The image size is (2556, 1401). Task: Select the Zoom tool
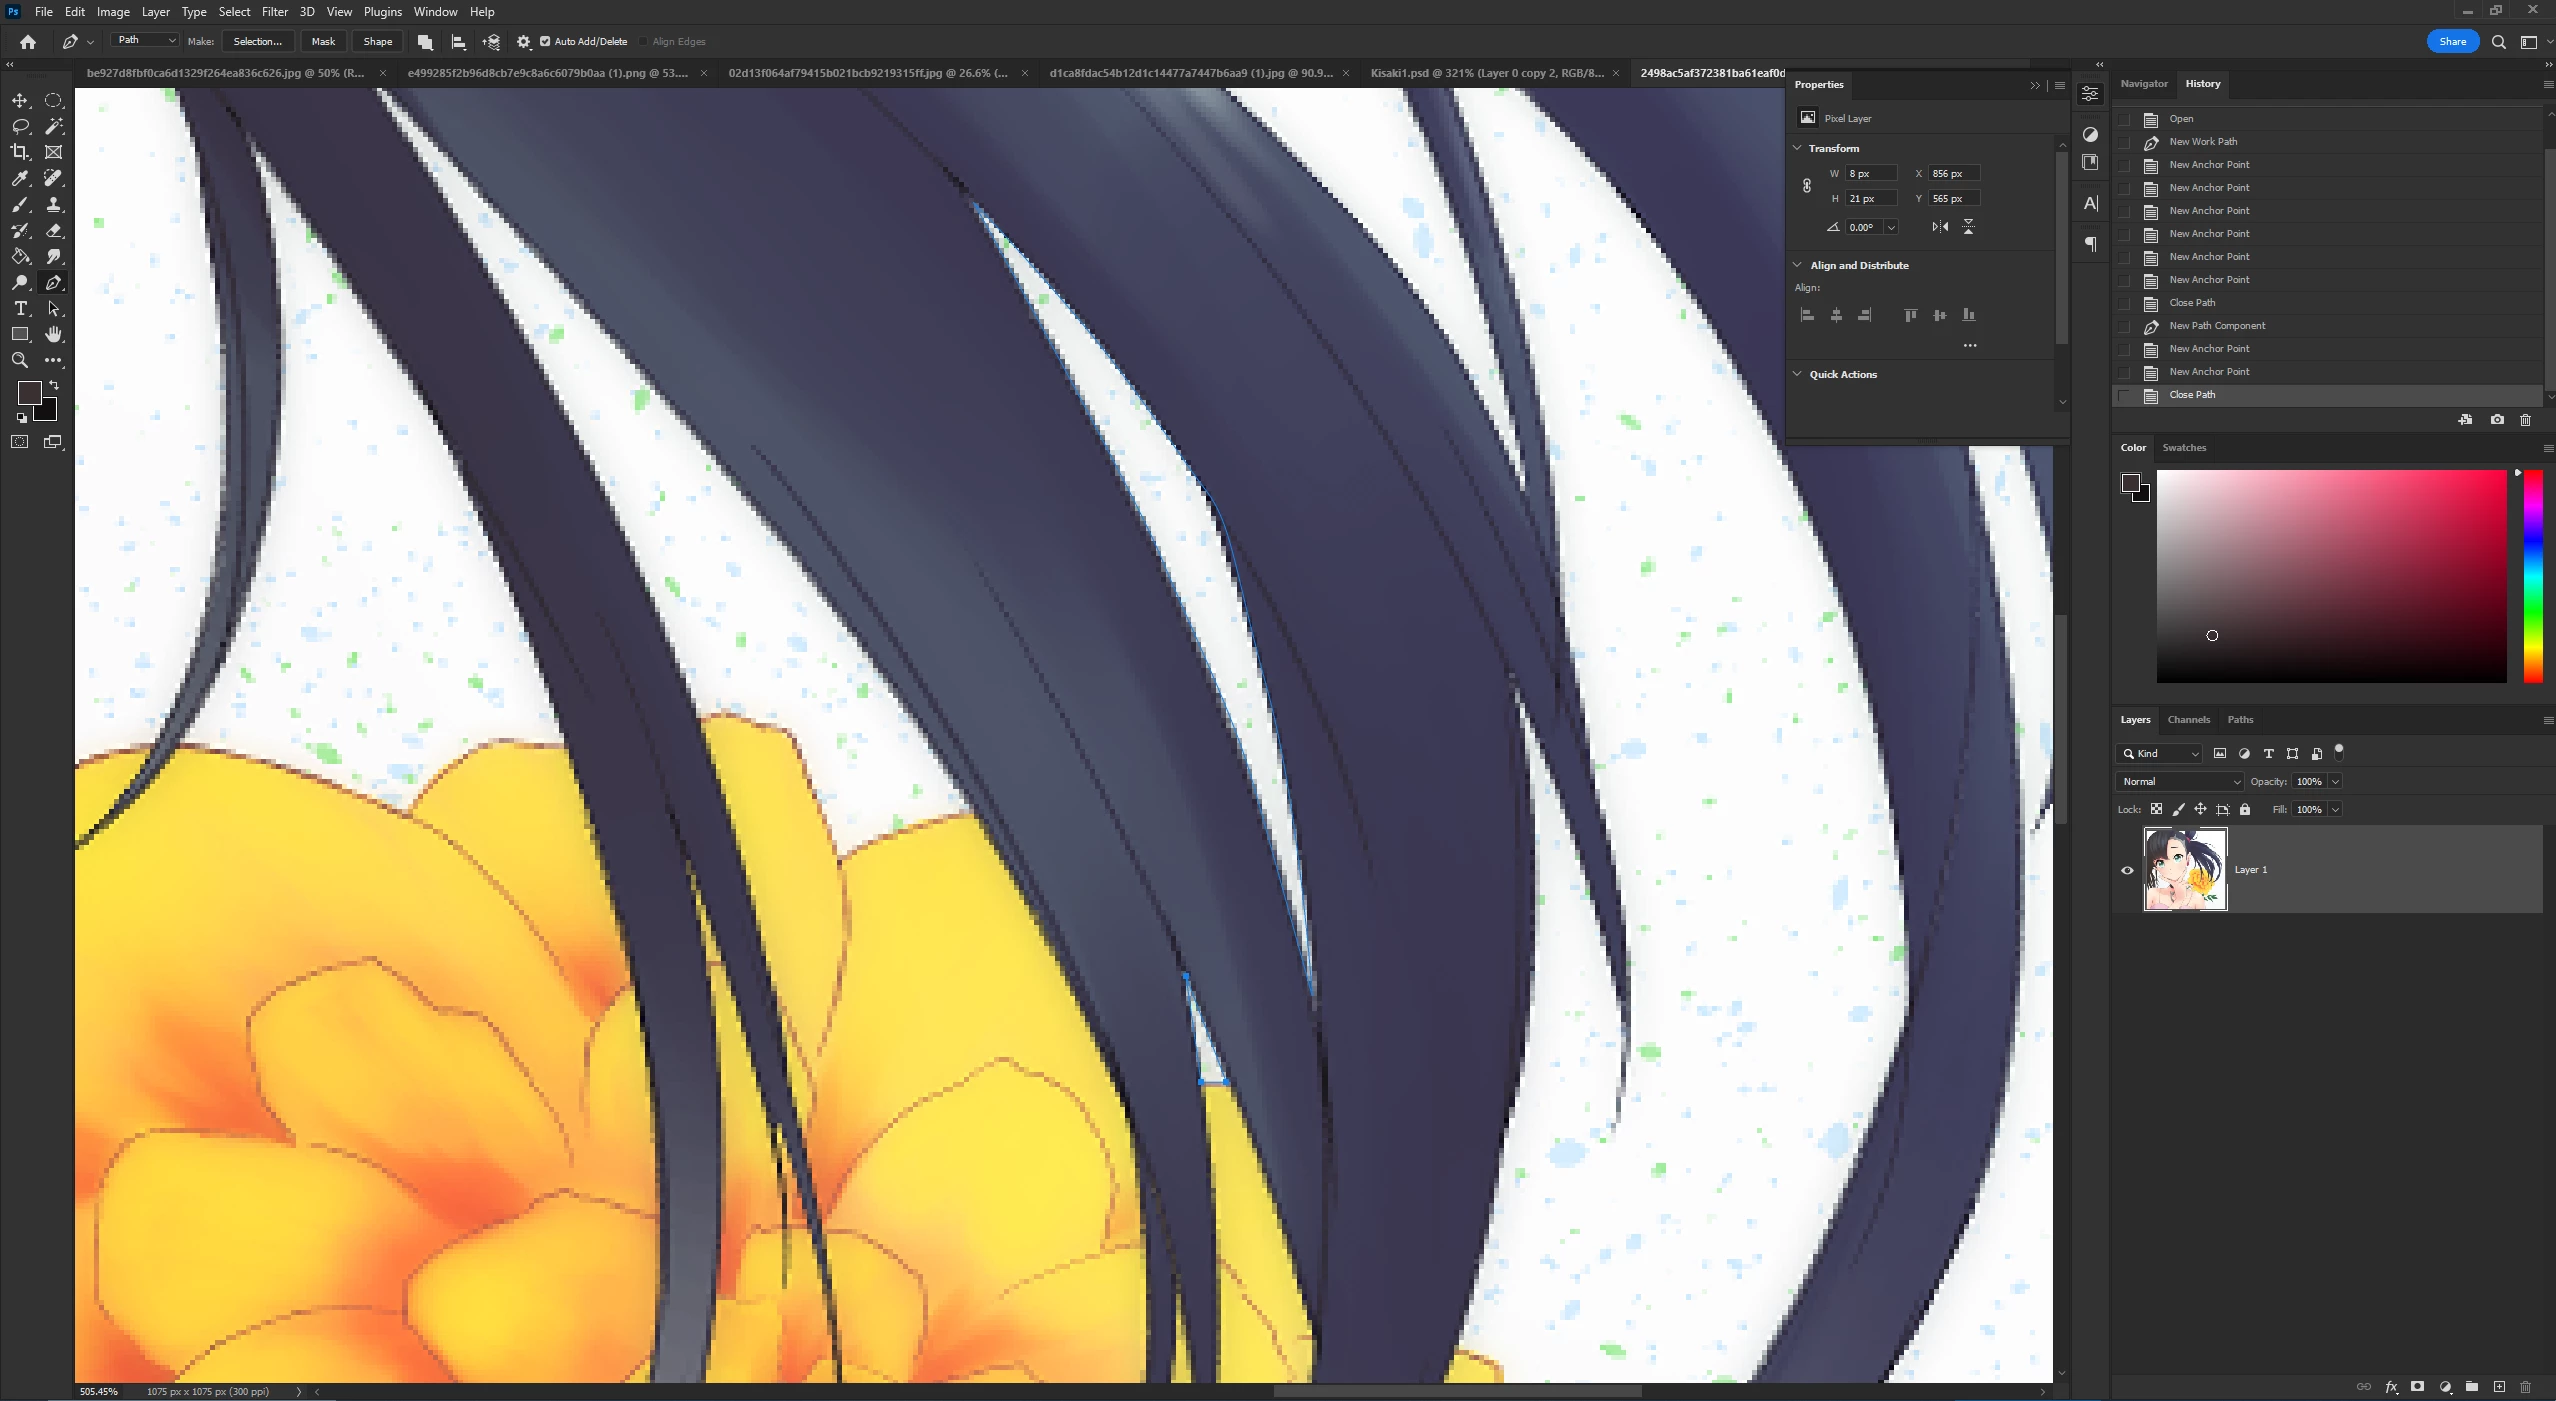20,360
